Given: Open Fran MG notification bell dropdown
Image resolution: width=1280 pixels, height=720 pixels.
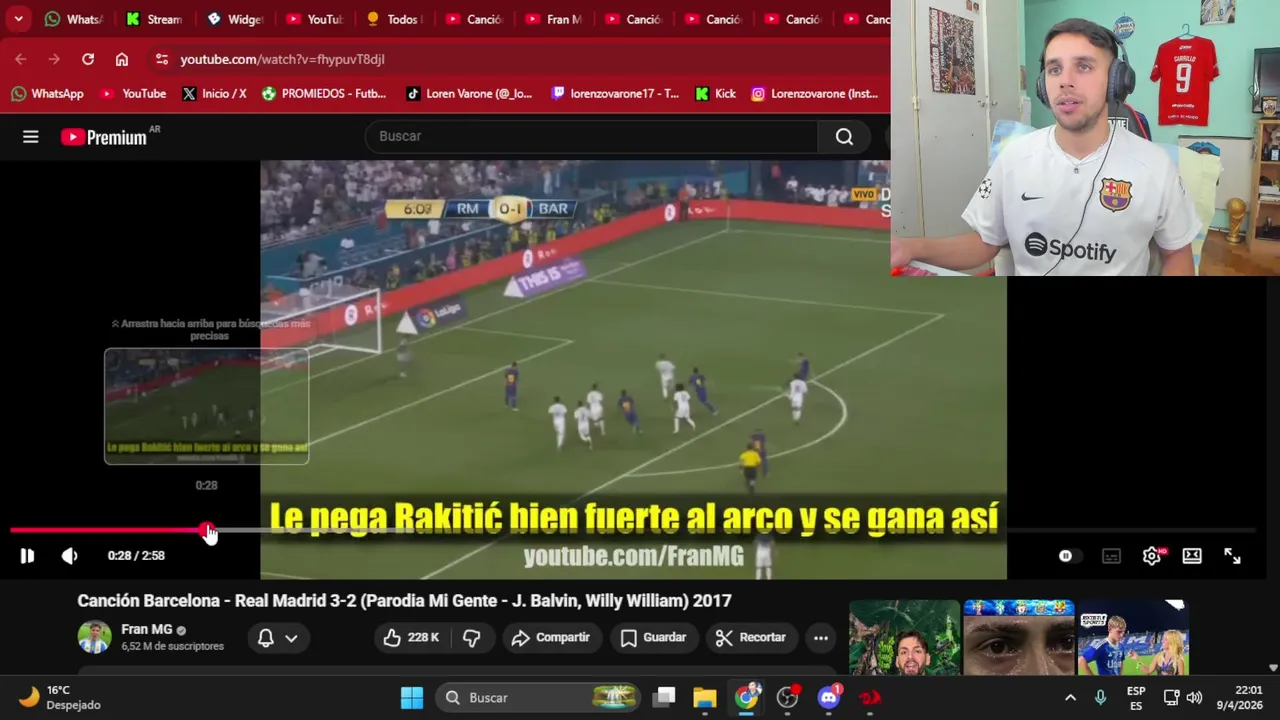Looking at the screenshot, I should (278, 637).
